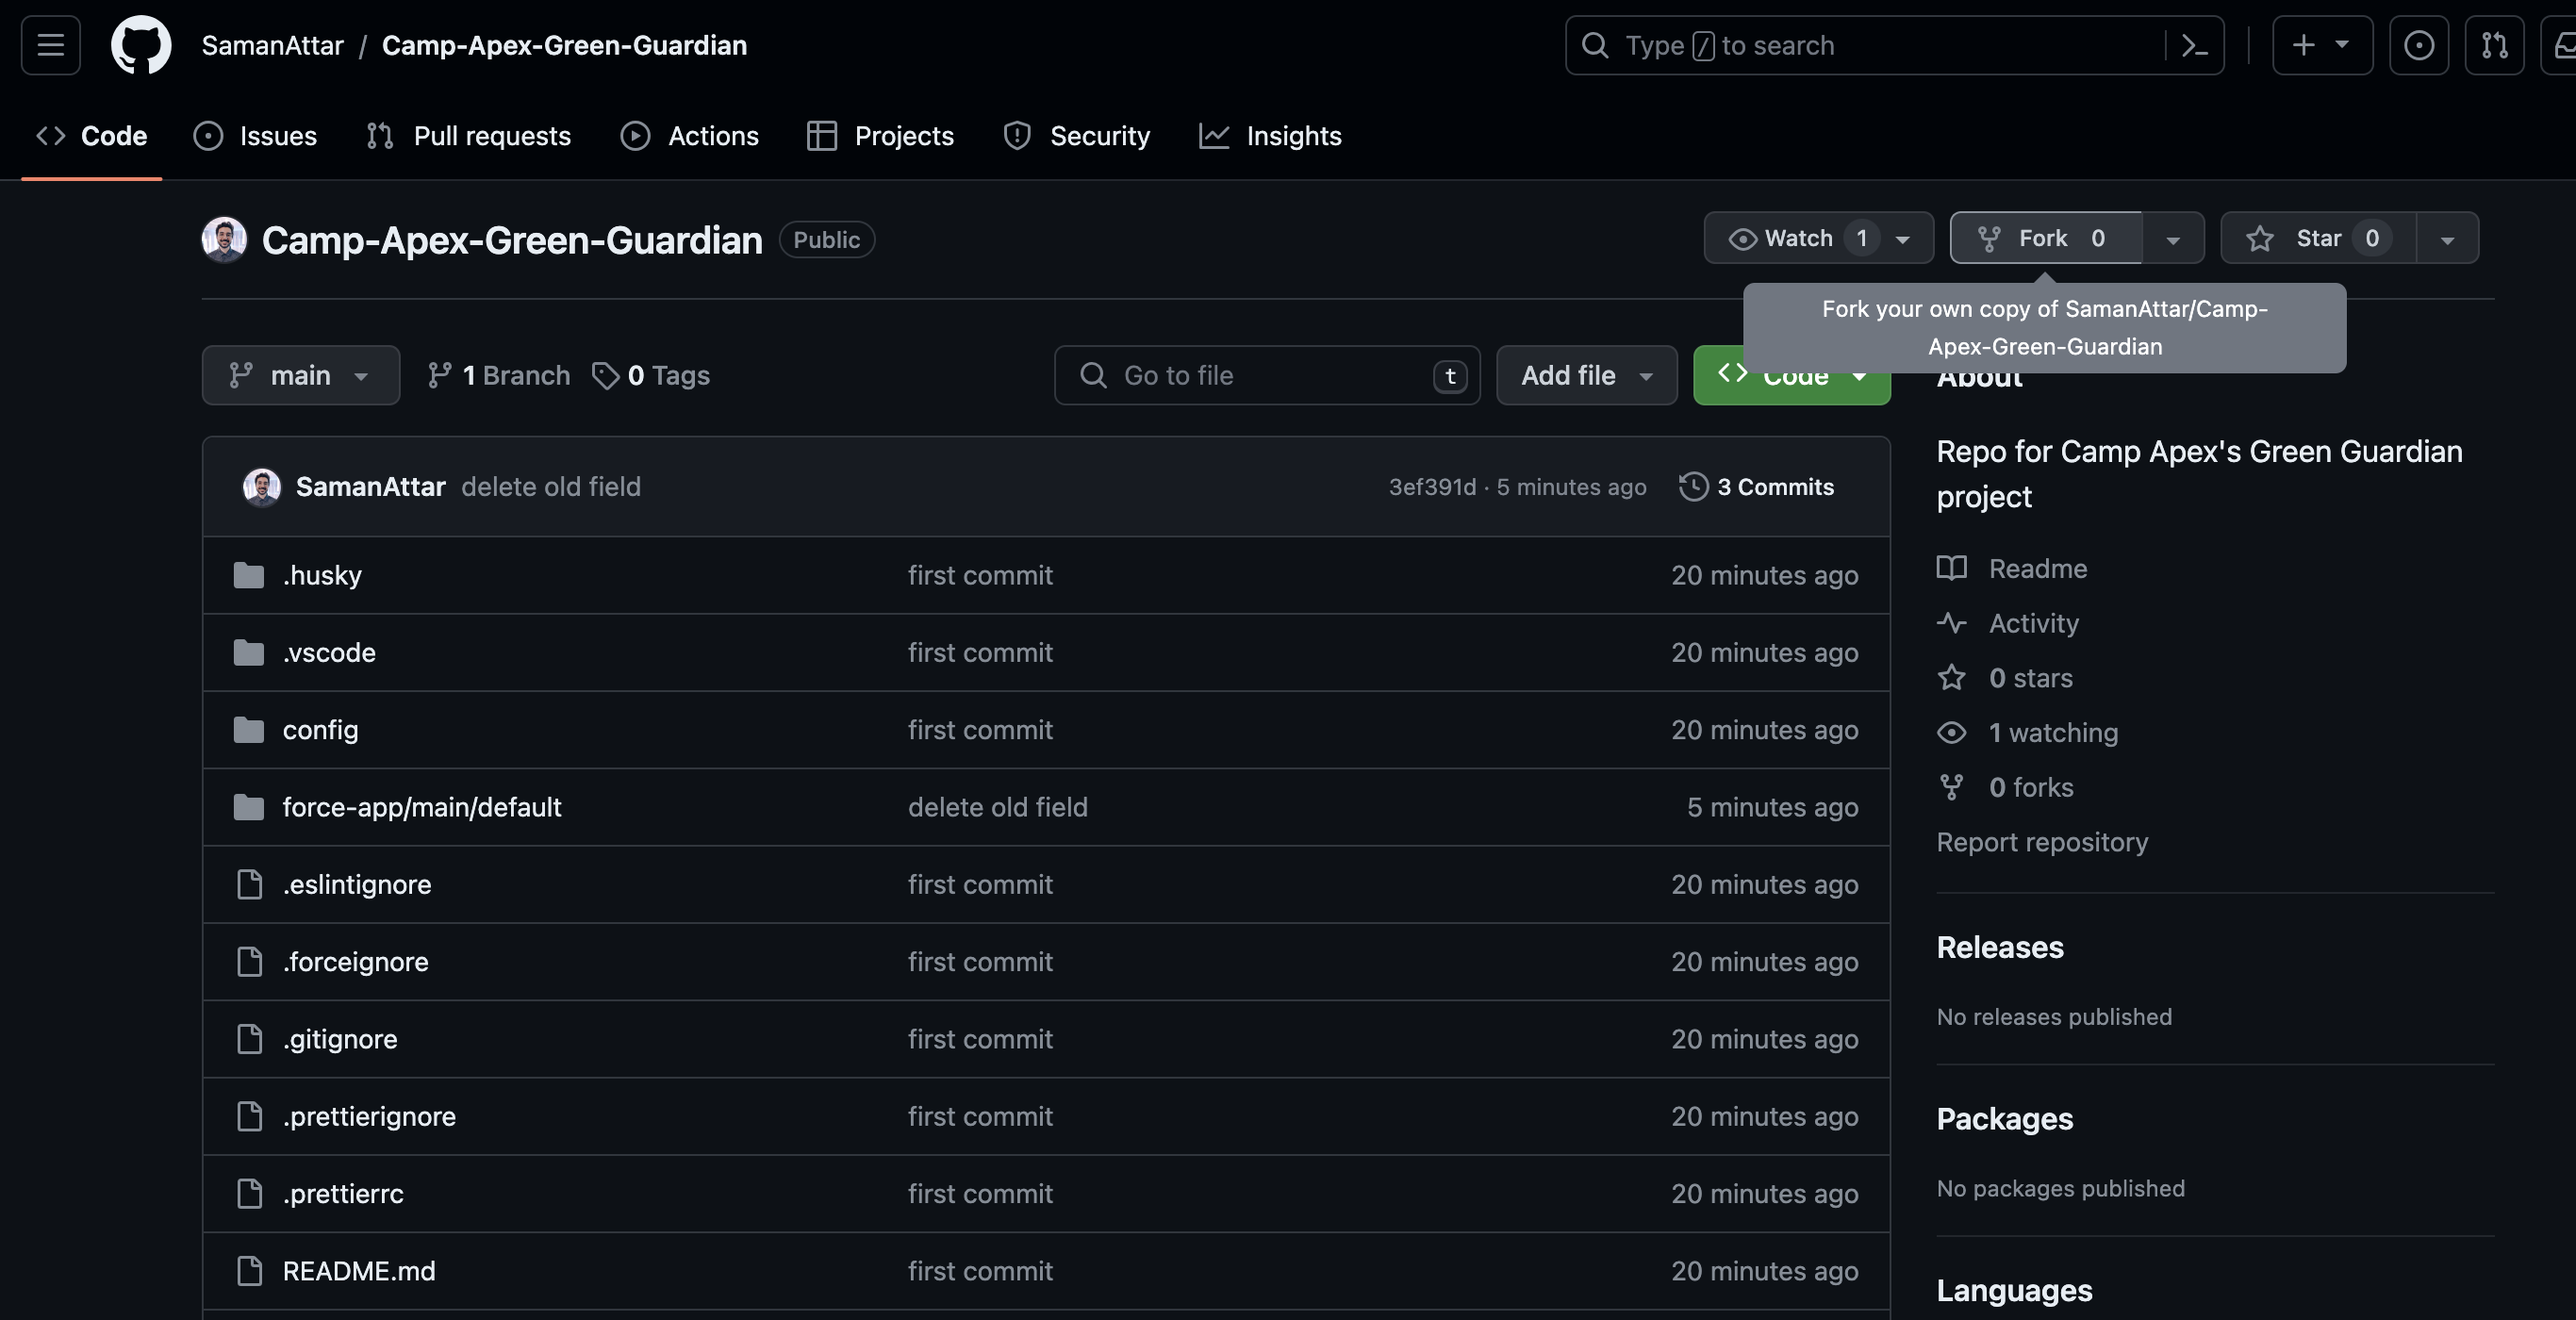Open the SamanAttar owner link in the breadcrumb
The width and height of the screenshot is (2576, 1320).
click(272, 45)
